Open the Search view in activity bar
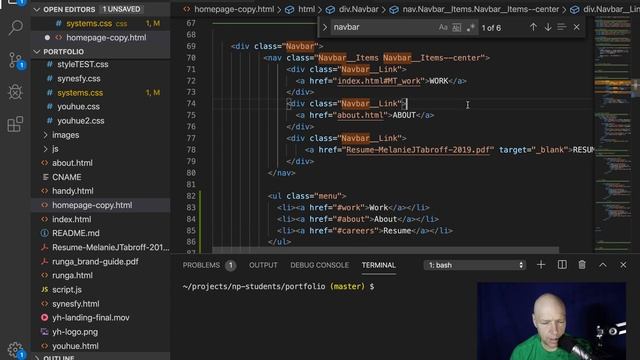The image size is (640, 360). pyautogui.click(x=16, y=27)
